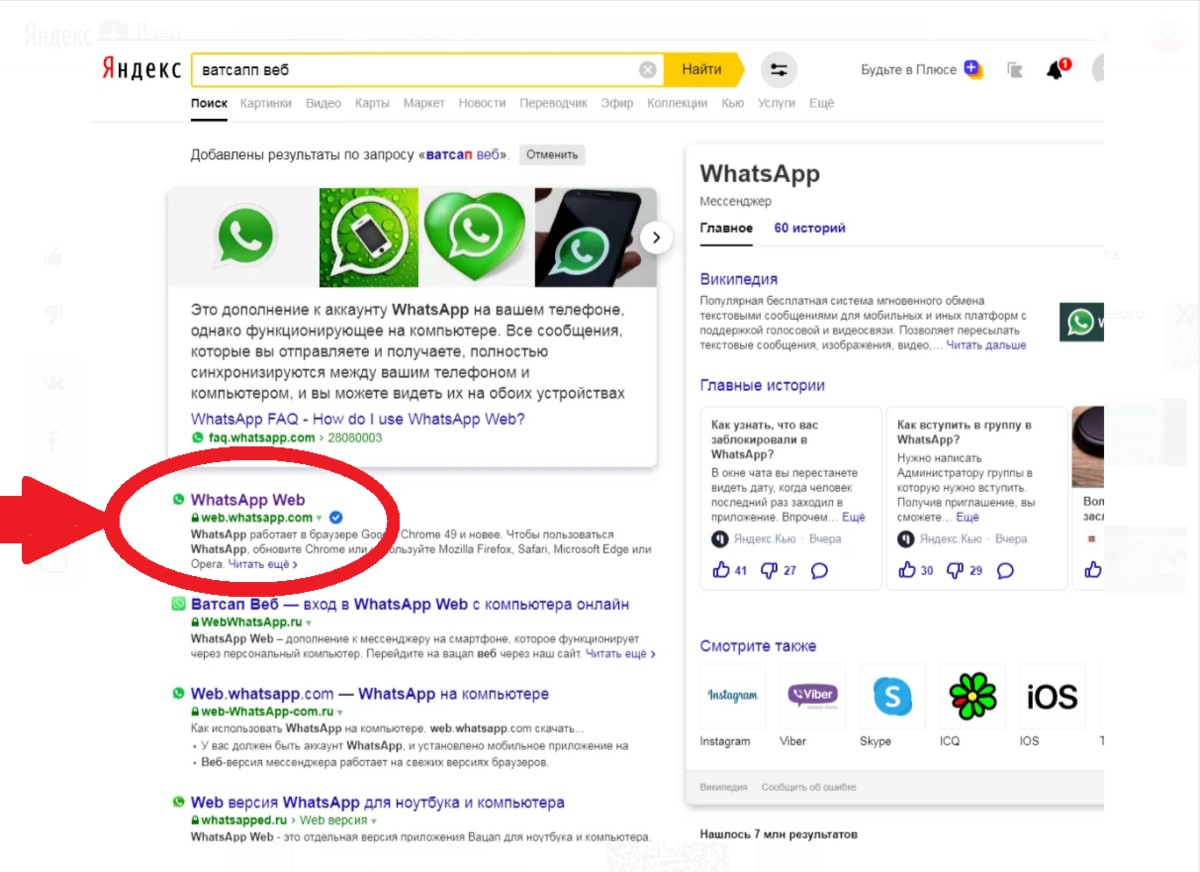1200x872 pixels.
Task: Dislike the 'Как узнать, что вас заблокировали' story
Action: (770, 570)
